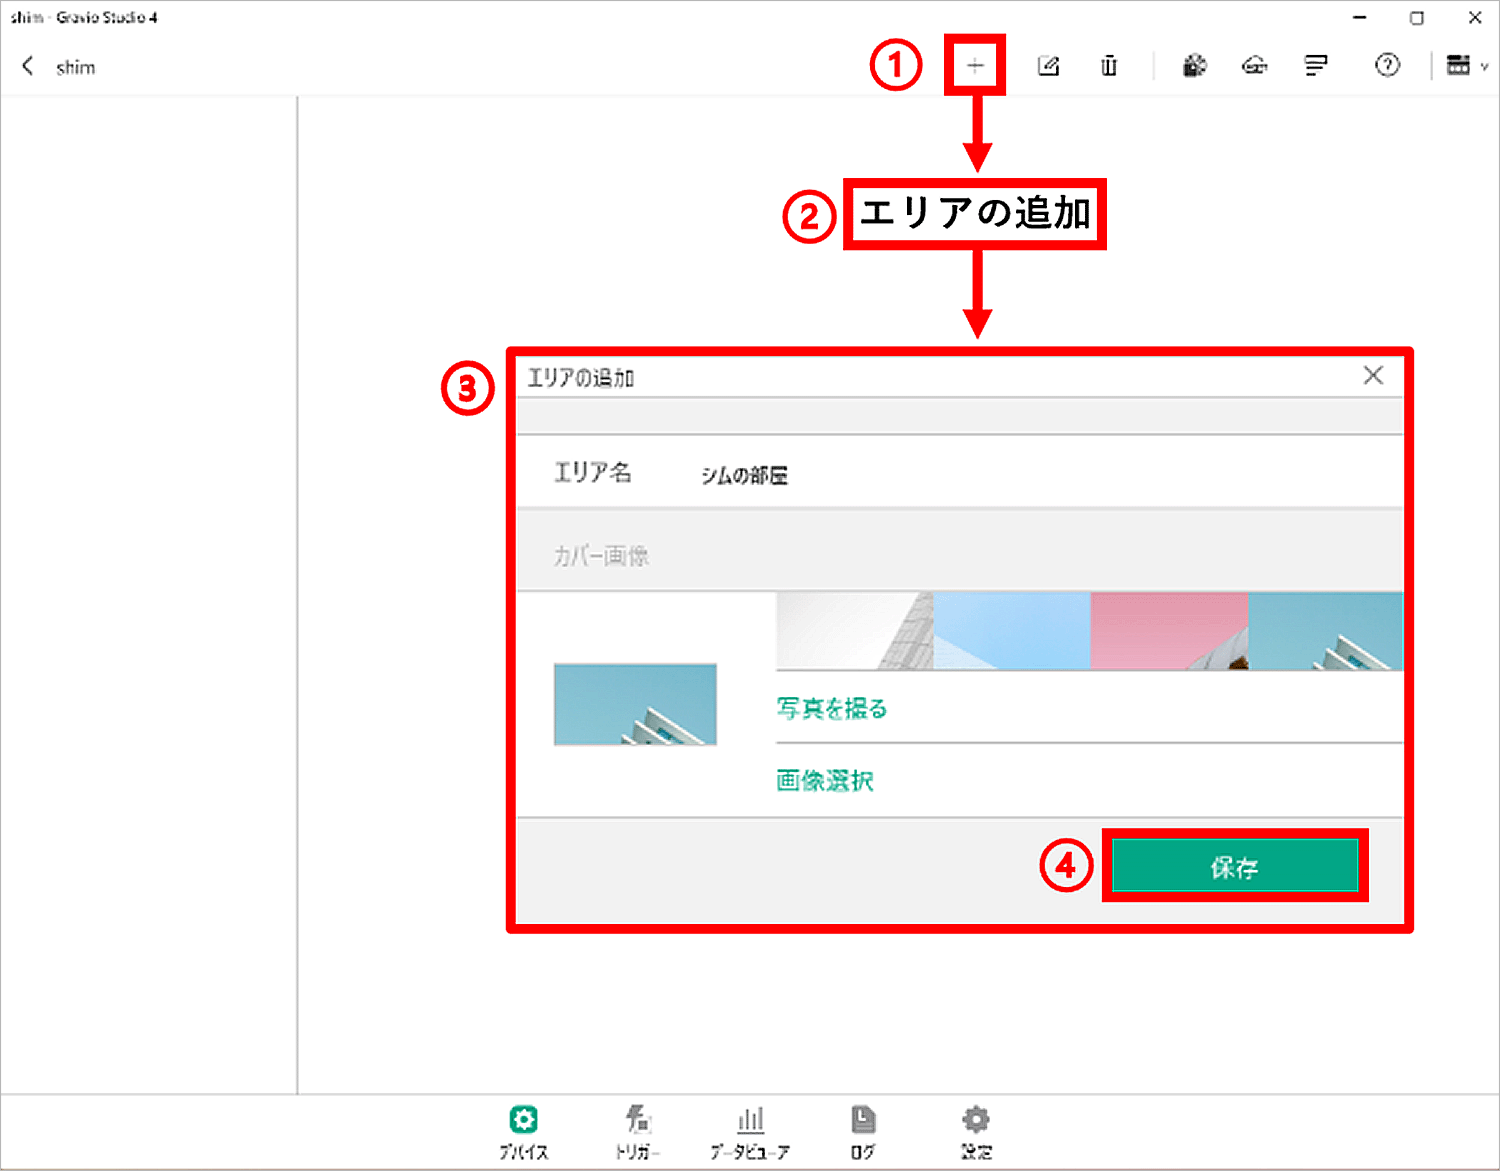Close the エリアの追加 dialog with X
The image size is (1500, 1171).
(1373, 375)
